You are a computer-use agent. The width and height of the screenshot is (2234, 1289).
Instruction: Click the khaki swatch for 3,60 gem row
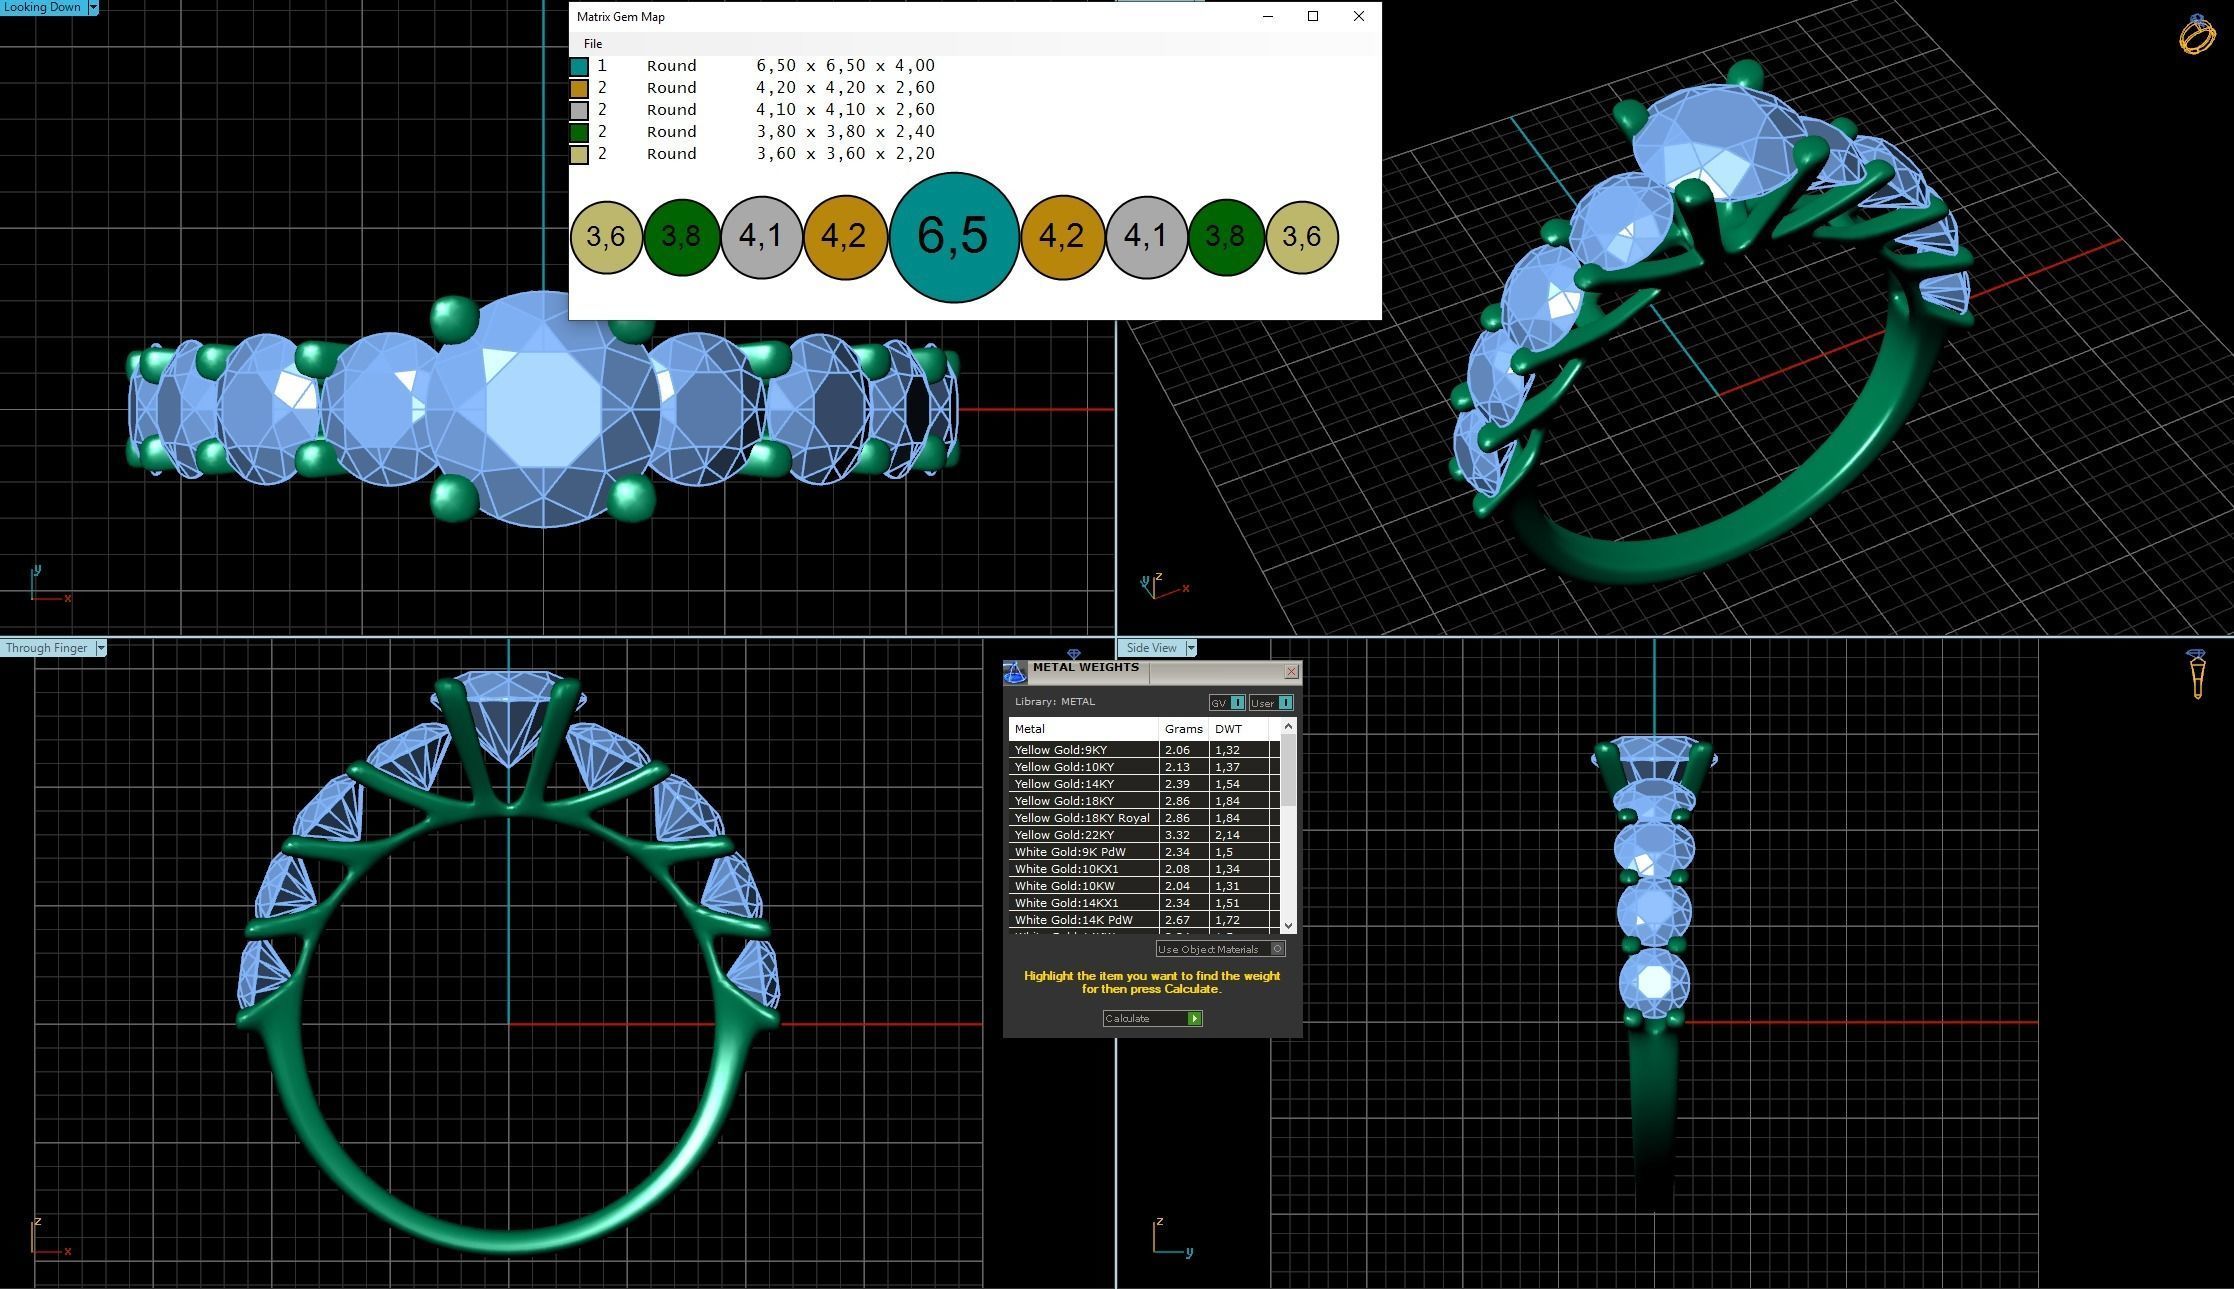pyautogui.click(x=579, y=155)
